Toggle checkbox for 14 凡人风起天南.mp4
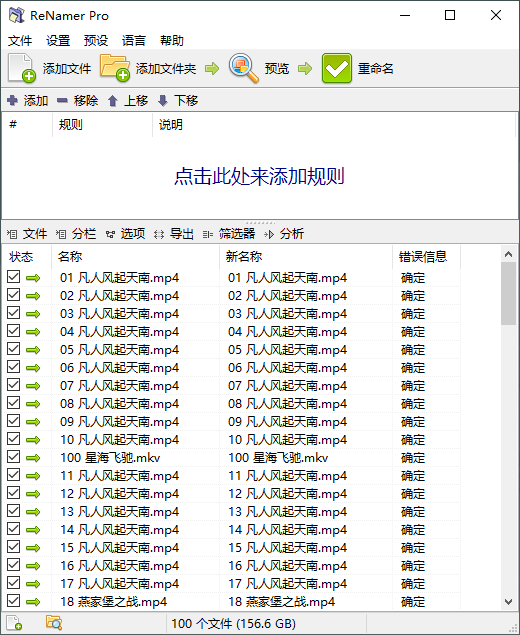 13,529
